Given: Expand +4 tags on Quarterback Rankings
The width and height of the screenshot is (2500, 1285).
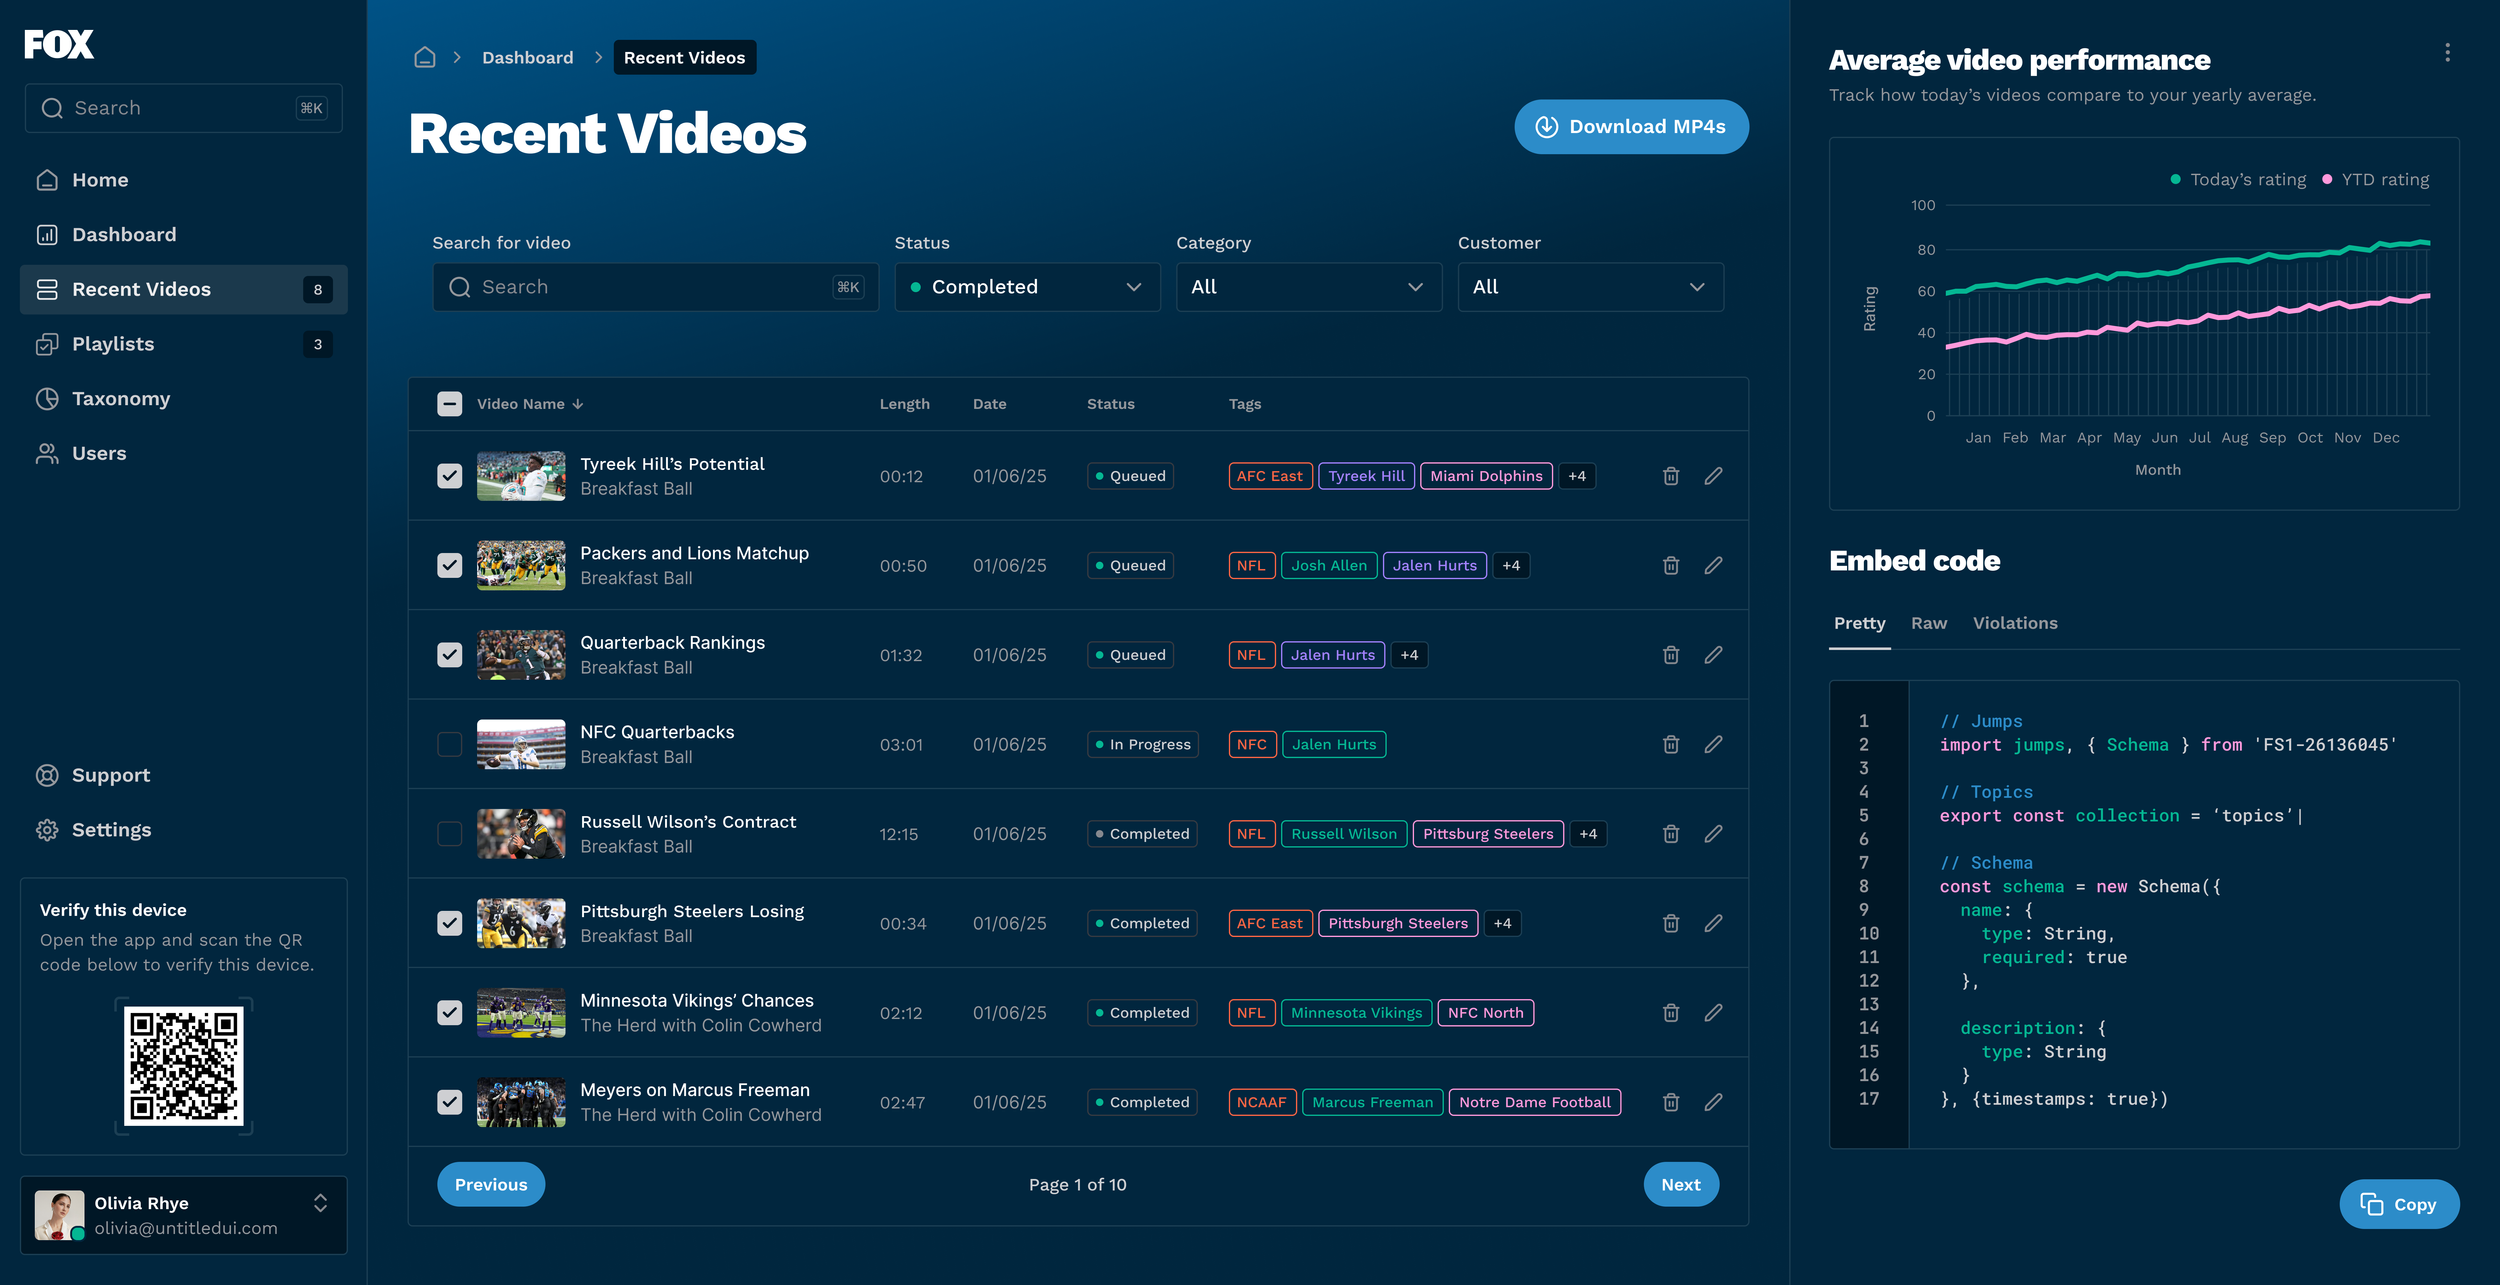Looking at the screenshot, I should (1409, 655).
